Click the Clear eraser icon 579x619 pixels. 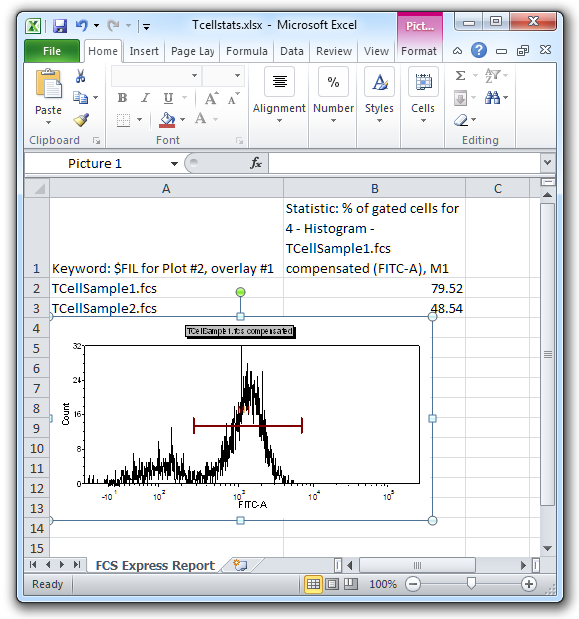(461, 120)
